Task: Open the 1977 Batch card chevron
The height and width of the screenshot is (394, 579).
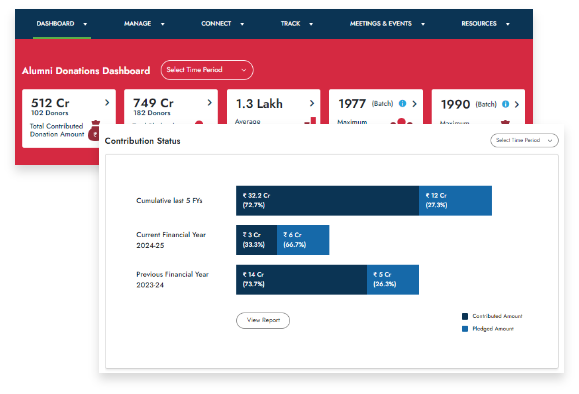Action: pyautogui.click(x=414, y=104)
